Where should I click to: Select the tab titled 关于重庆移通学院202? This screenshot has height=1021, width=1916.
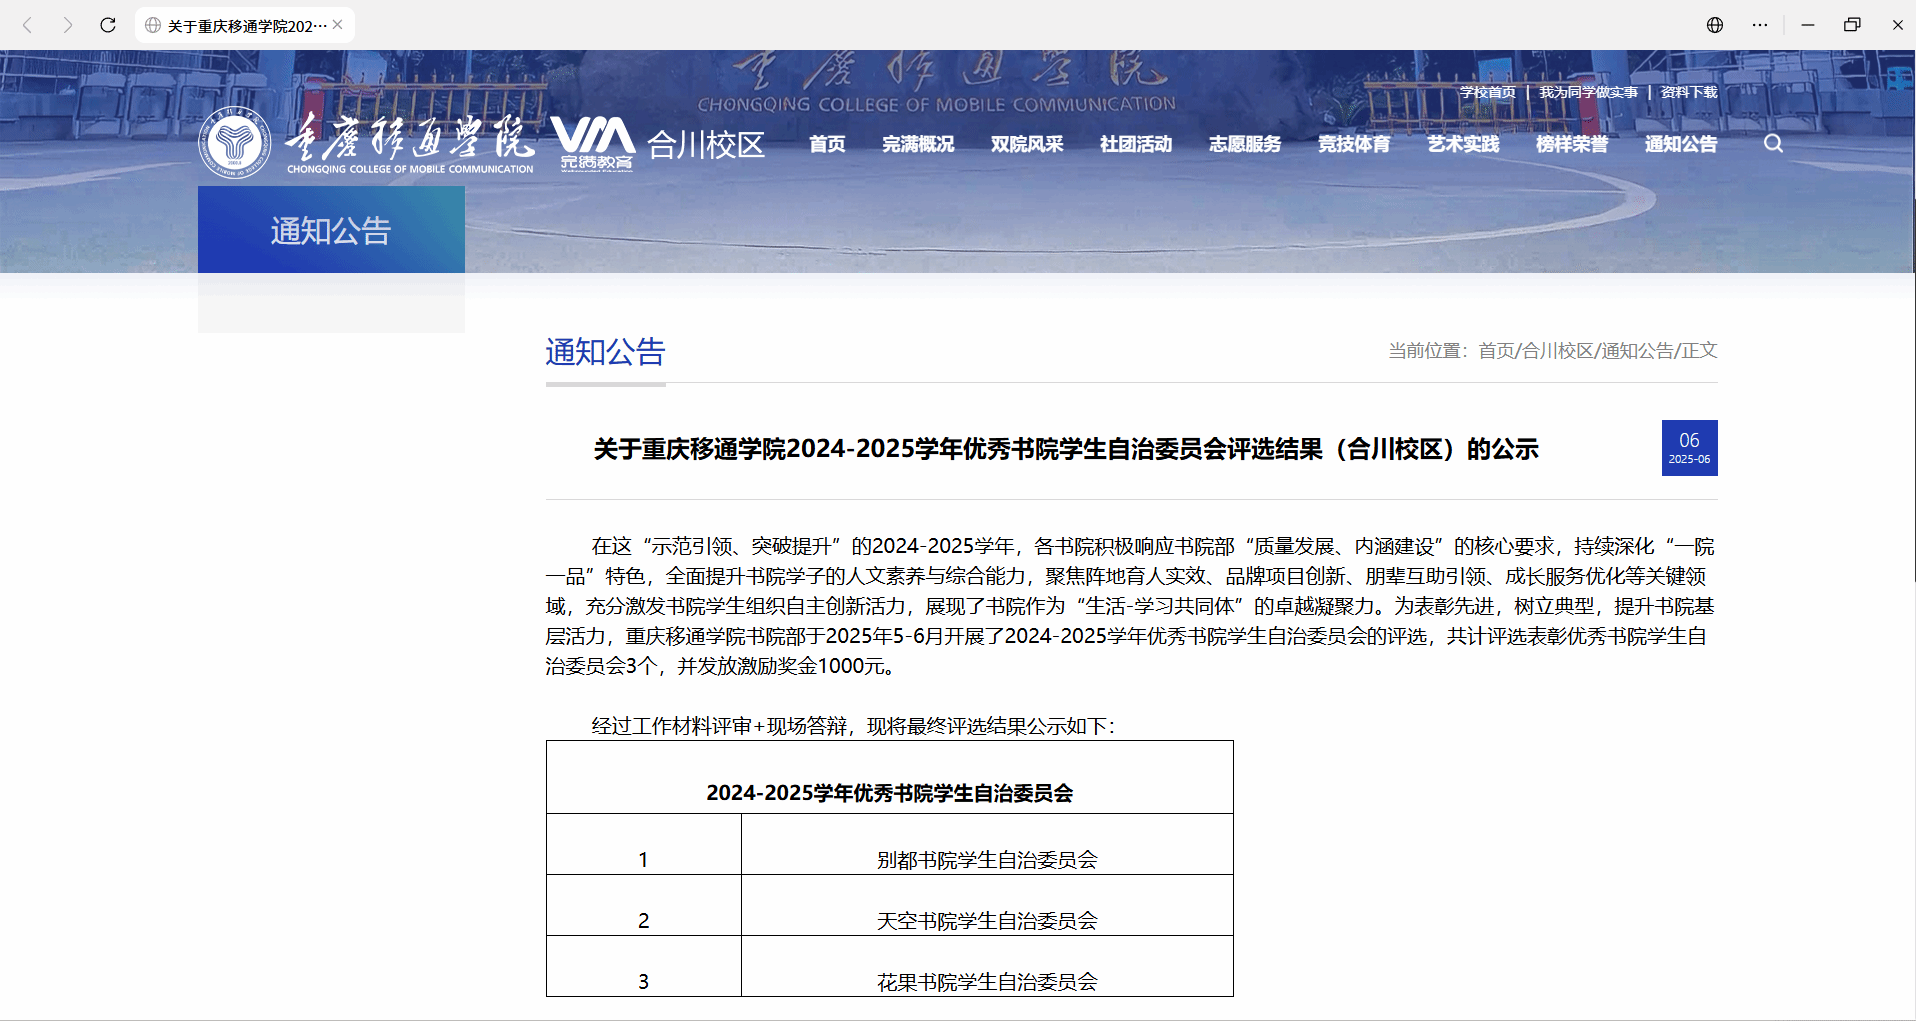pyautogui.click(x=245, y=25)
